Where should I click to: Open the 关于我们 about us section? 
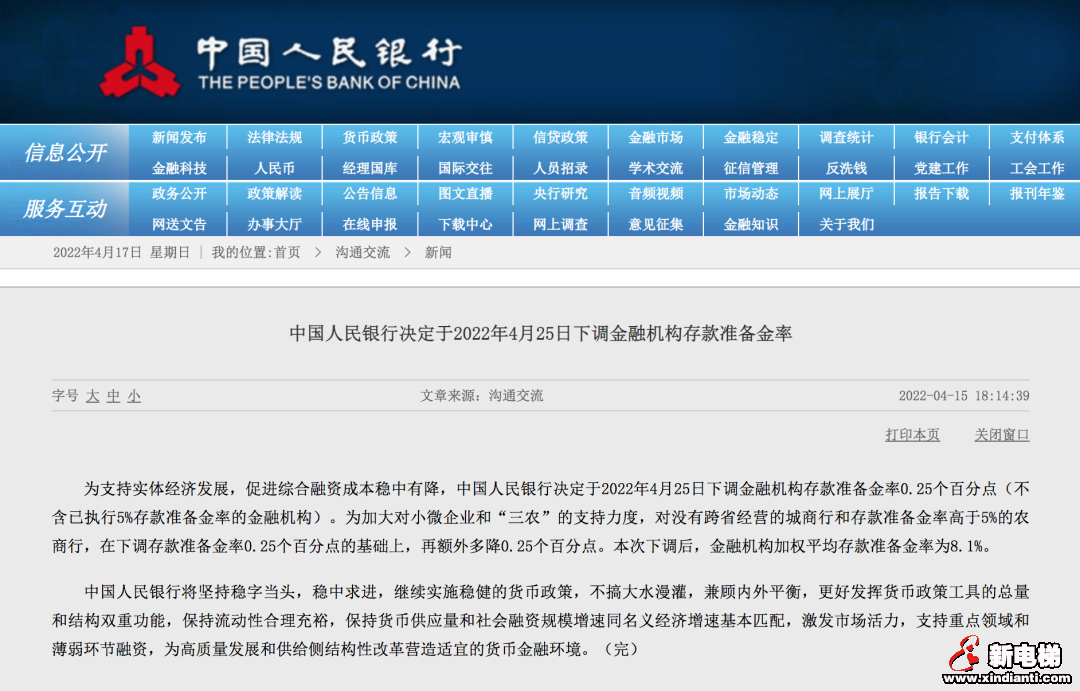coord(846,223)
